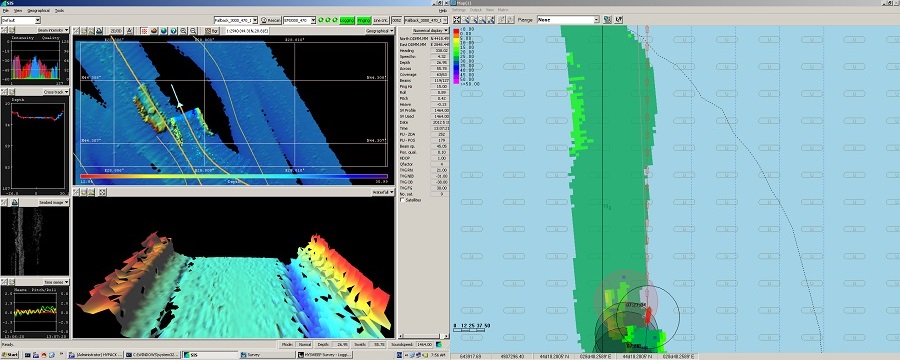This screenshot has height=360, width=900.
Task: Expand the Seabed image view selector
Action: [x=53, y=202]
